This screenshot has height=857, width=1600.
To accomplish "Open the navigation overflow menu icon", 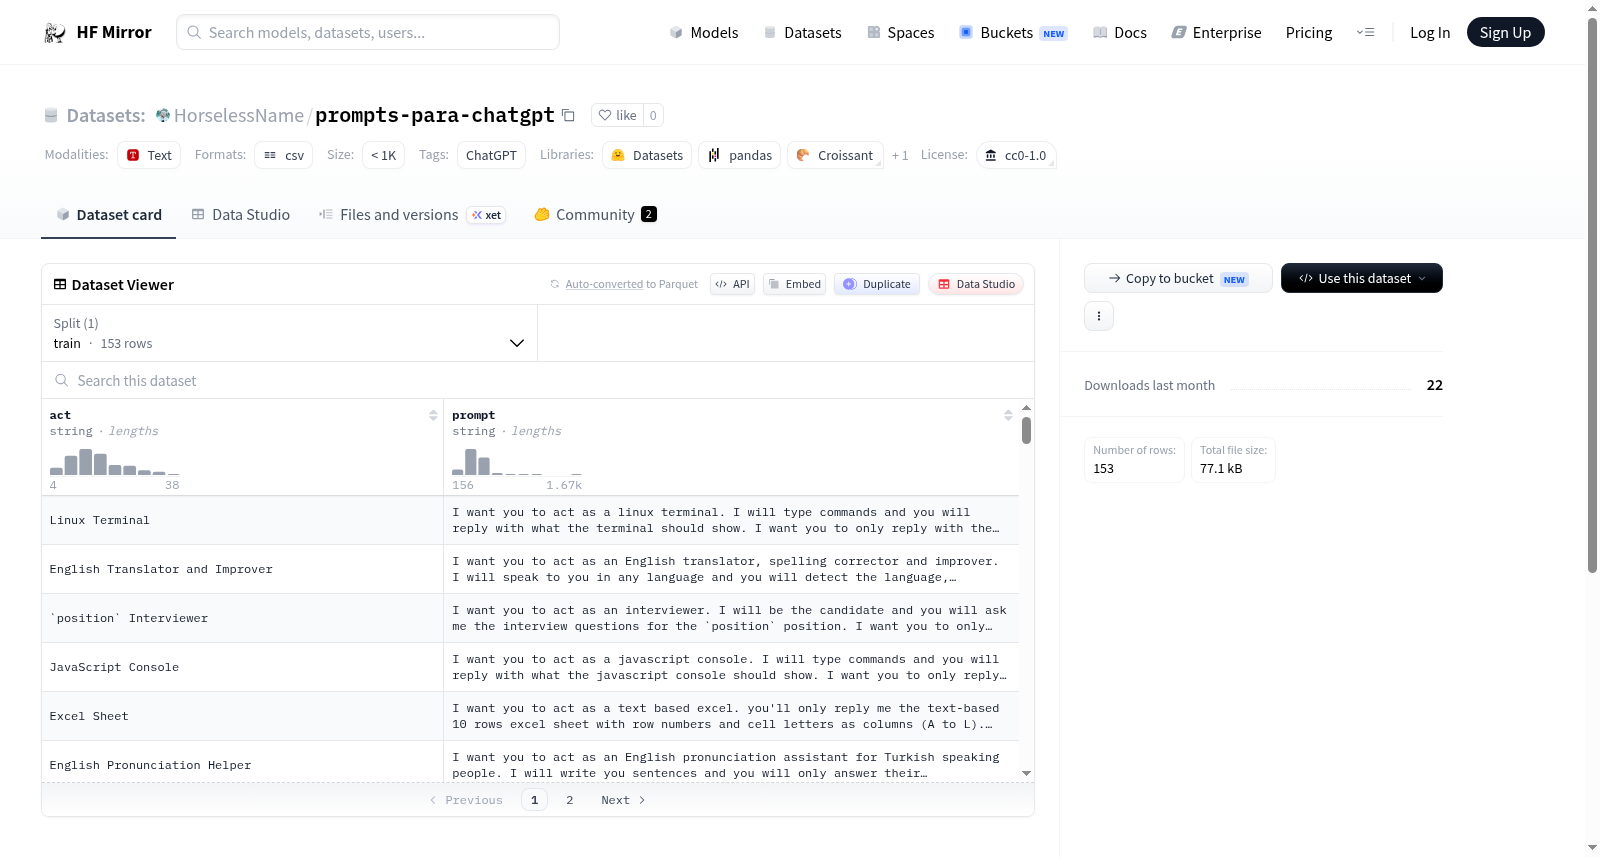I will pos(1365,32).
